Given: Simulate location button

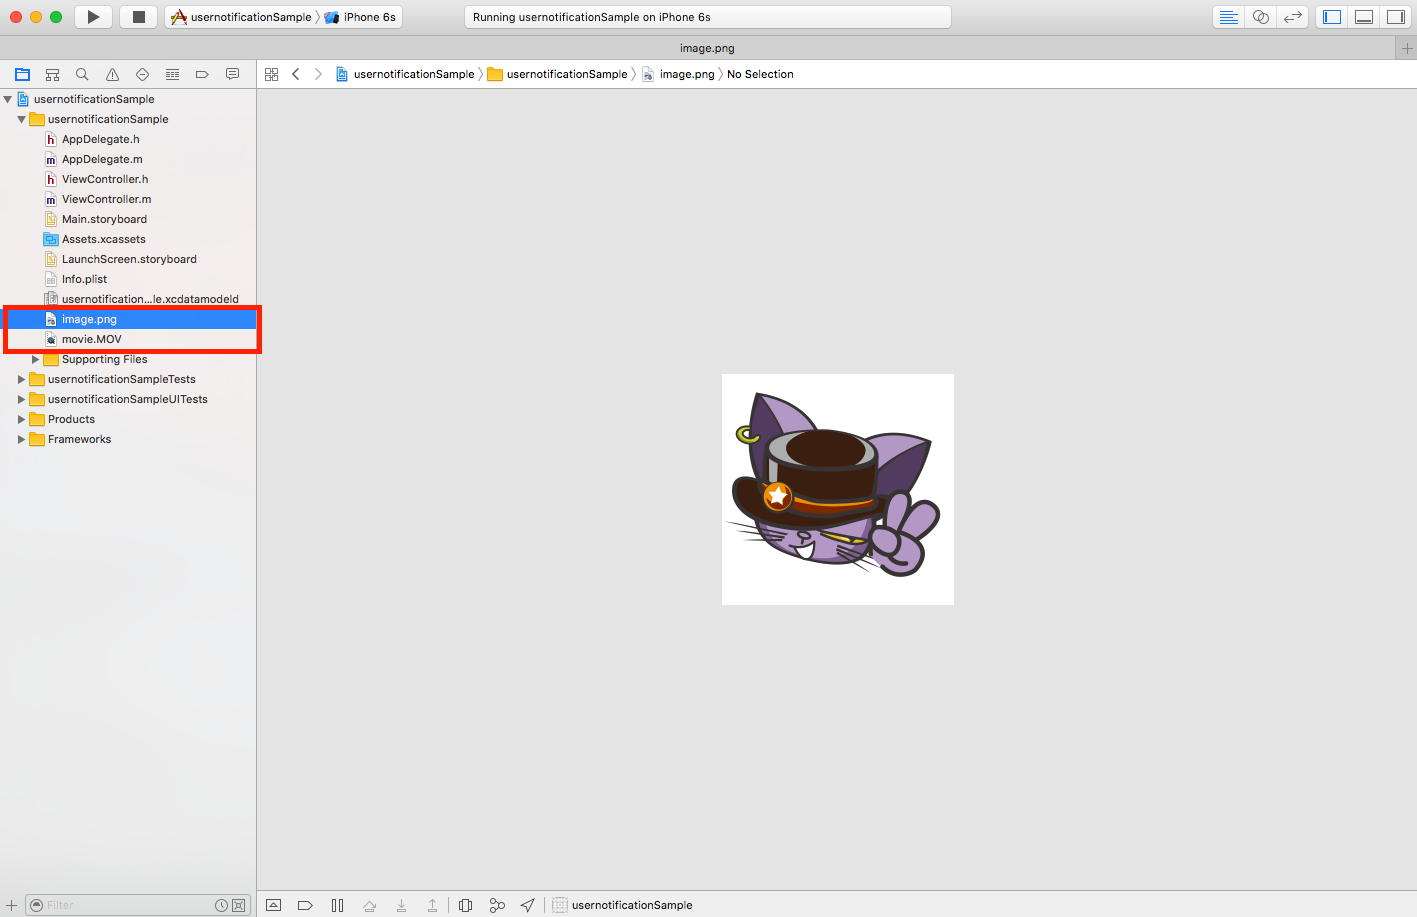Looking at the screenshot, I should [528, 905].
